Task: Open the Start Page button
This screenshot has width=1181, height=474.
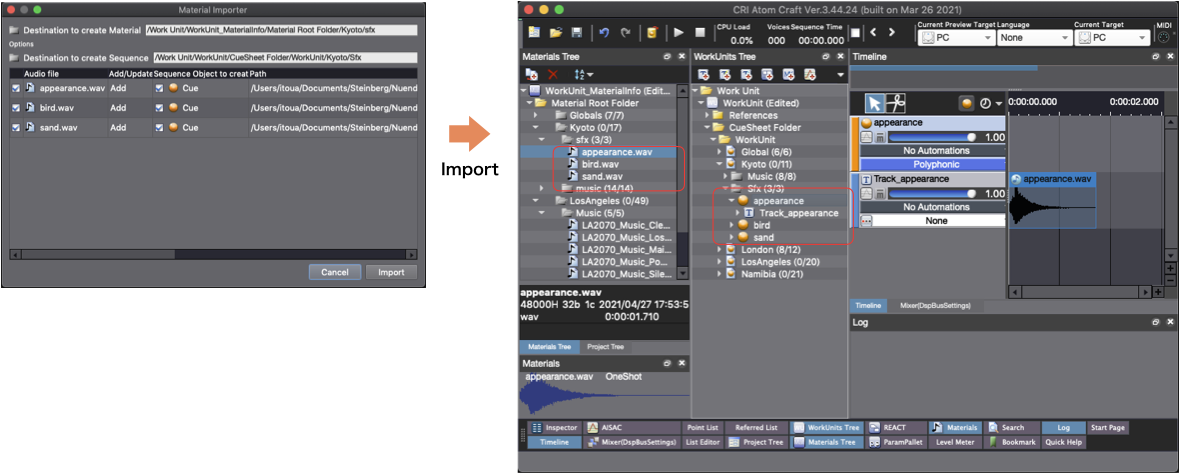Action: click(x=1108, y=428)
